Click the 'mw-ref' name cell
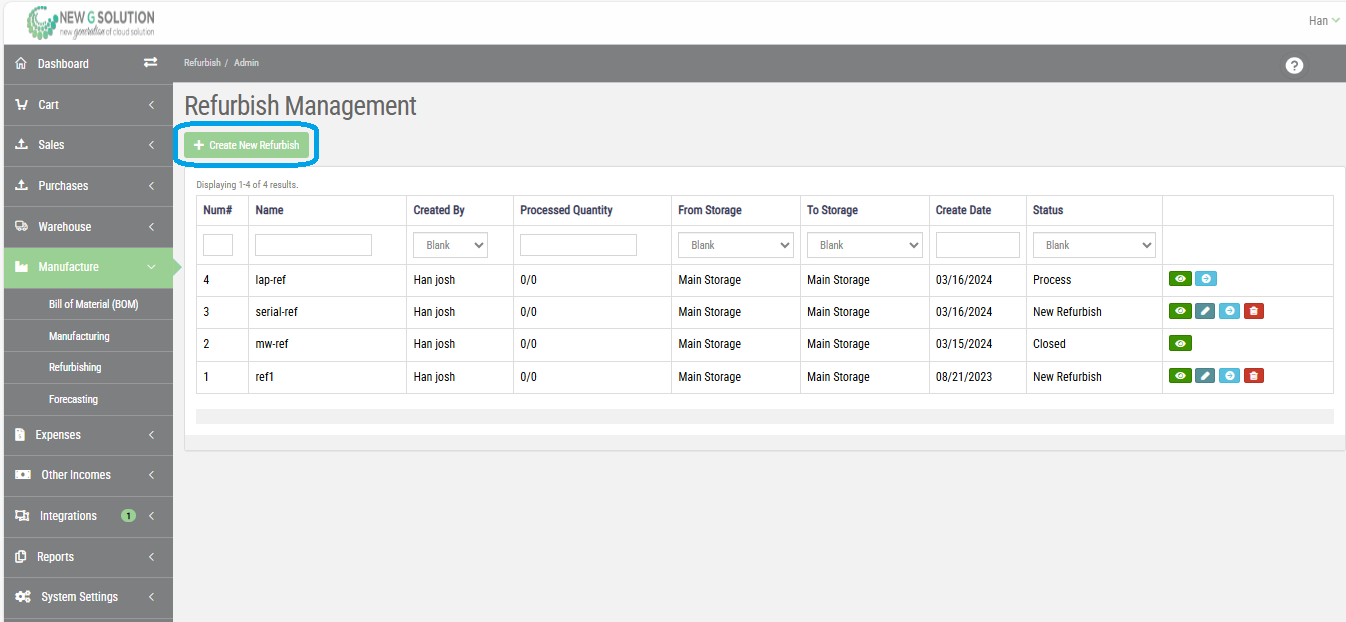Viewport: 1346px width, 622px height. click(272, 344)
